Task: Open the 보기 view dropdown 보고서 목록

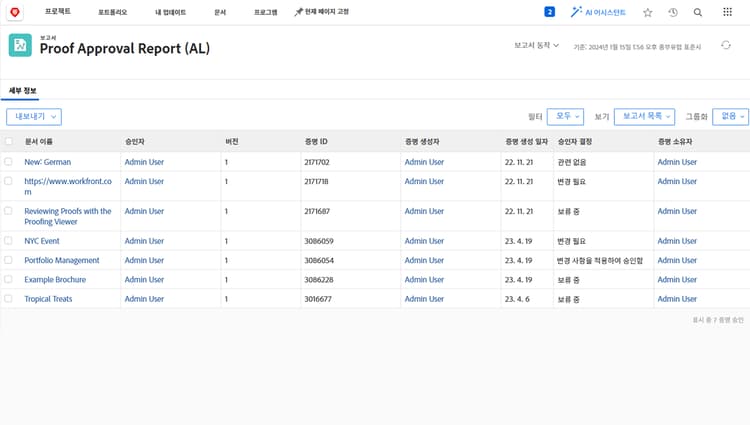Action: click(x=644, y=117)
